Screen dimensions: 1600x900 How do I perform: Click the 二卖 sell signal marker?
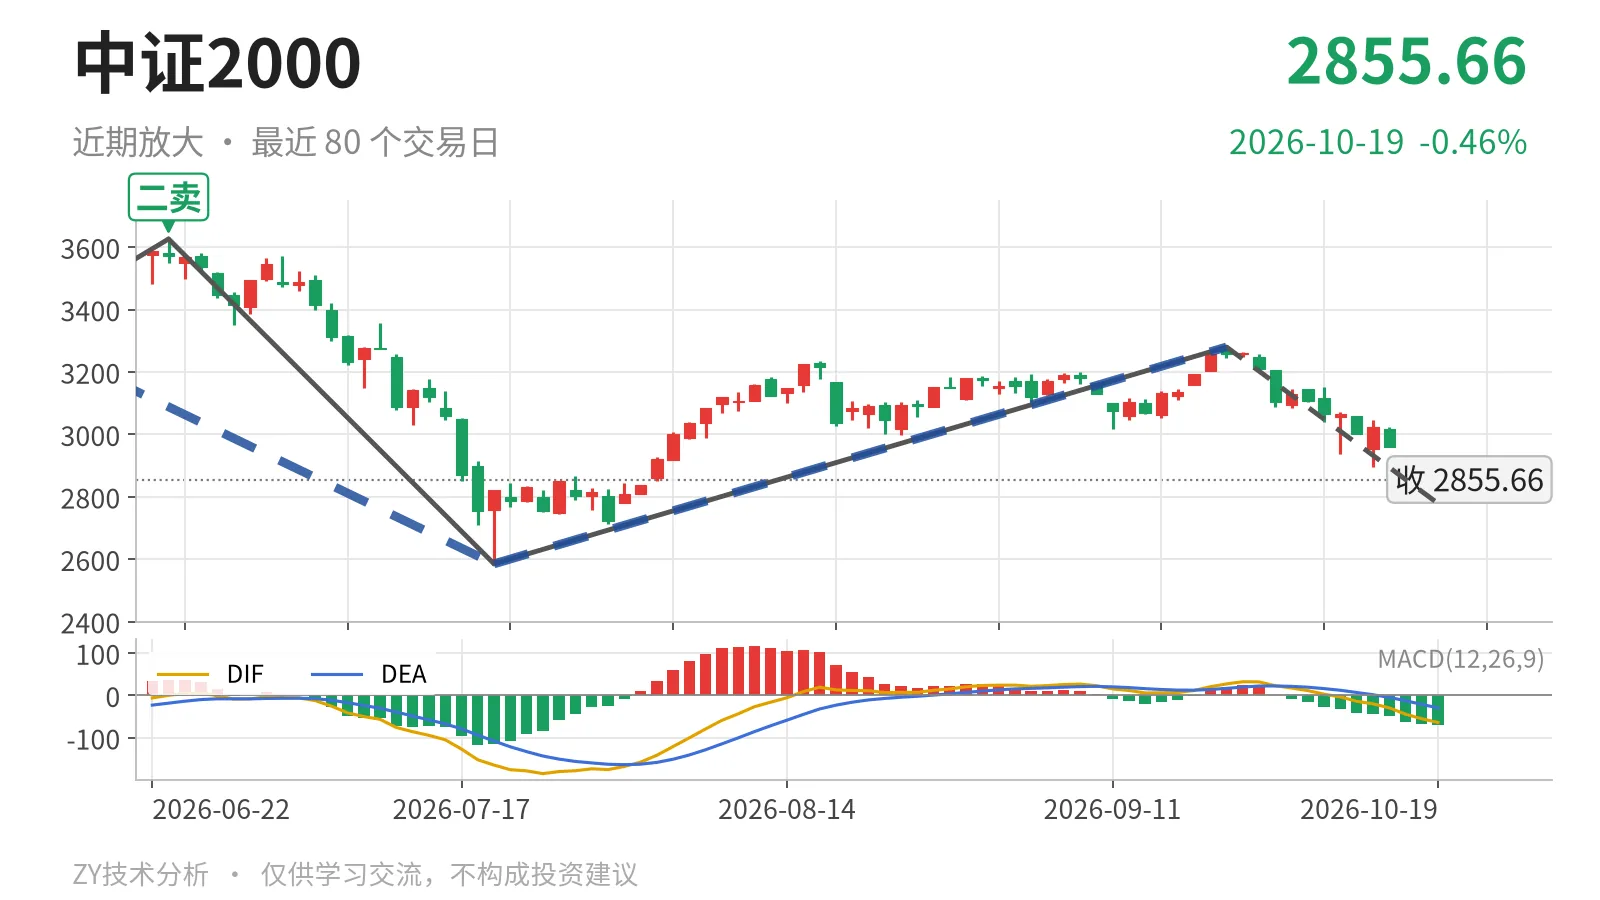[x=168, y=197]
